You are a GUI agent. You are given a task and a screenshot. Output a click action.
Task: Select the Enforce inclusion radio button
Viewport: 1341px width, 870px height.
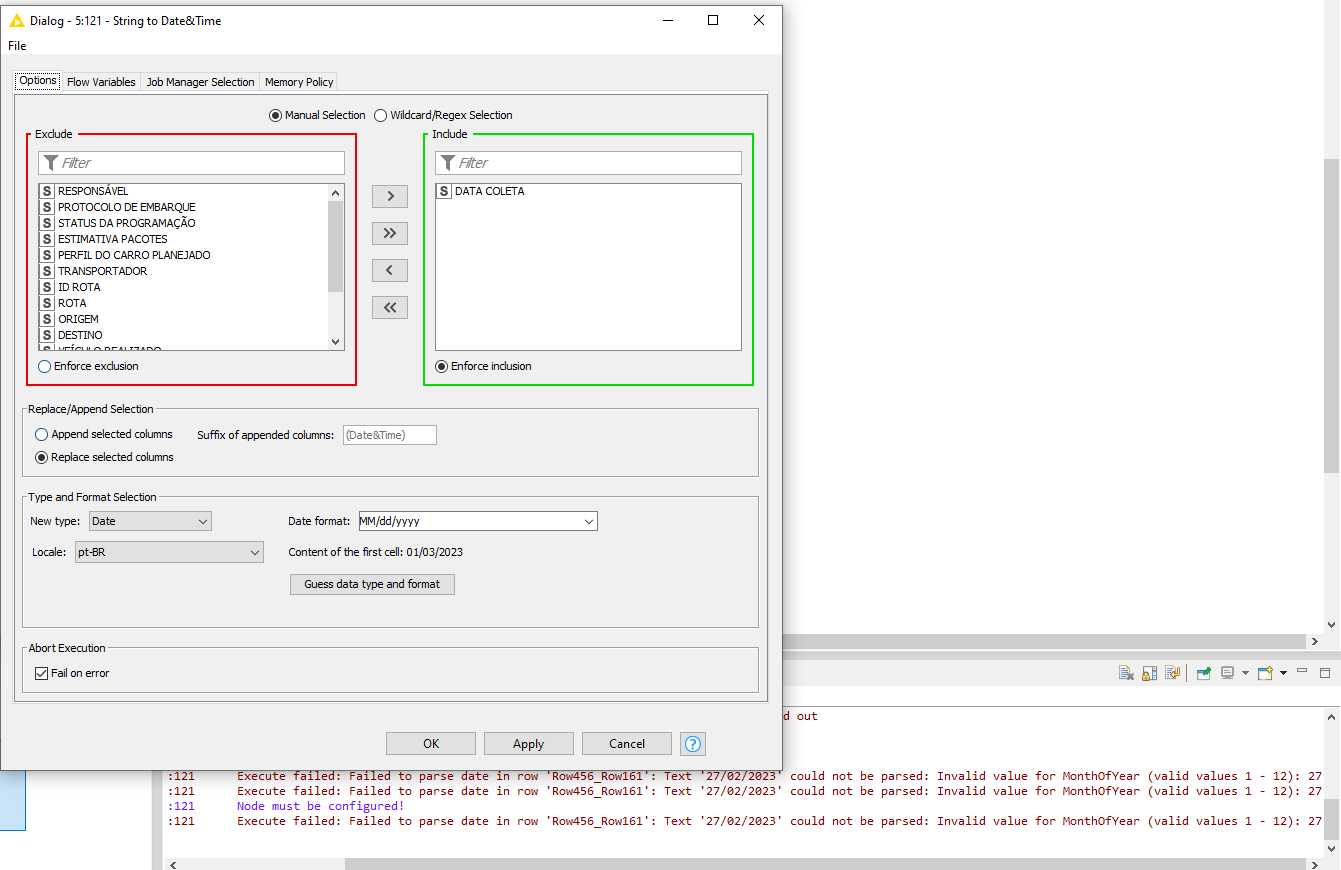[441, 366]
